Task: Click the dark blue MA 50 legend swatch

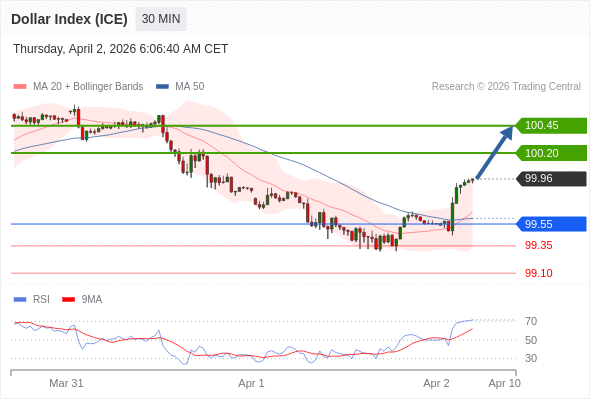Action: [x=162, y=87]
